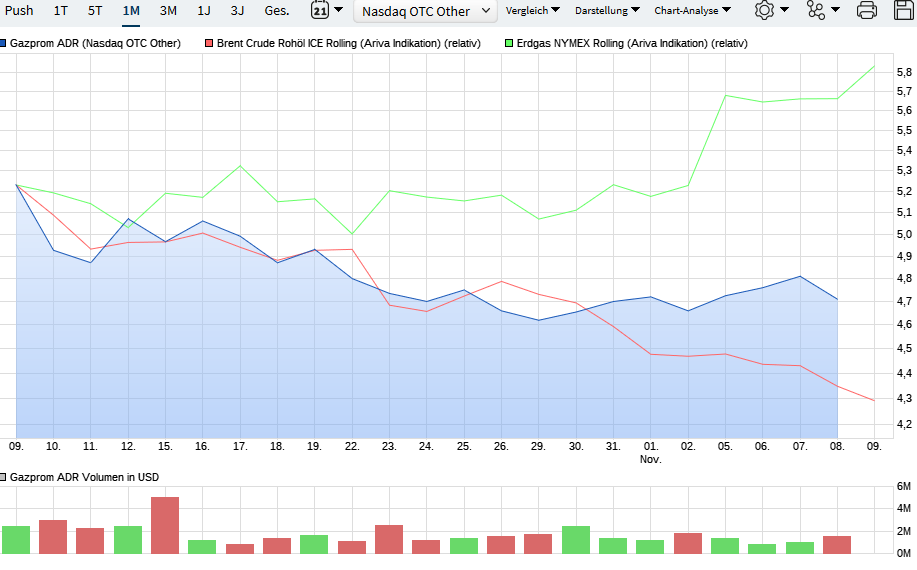
Task: Click the volume axis label 6M
Action: pos(904,486)
